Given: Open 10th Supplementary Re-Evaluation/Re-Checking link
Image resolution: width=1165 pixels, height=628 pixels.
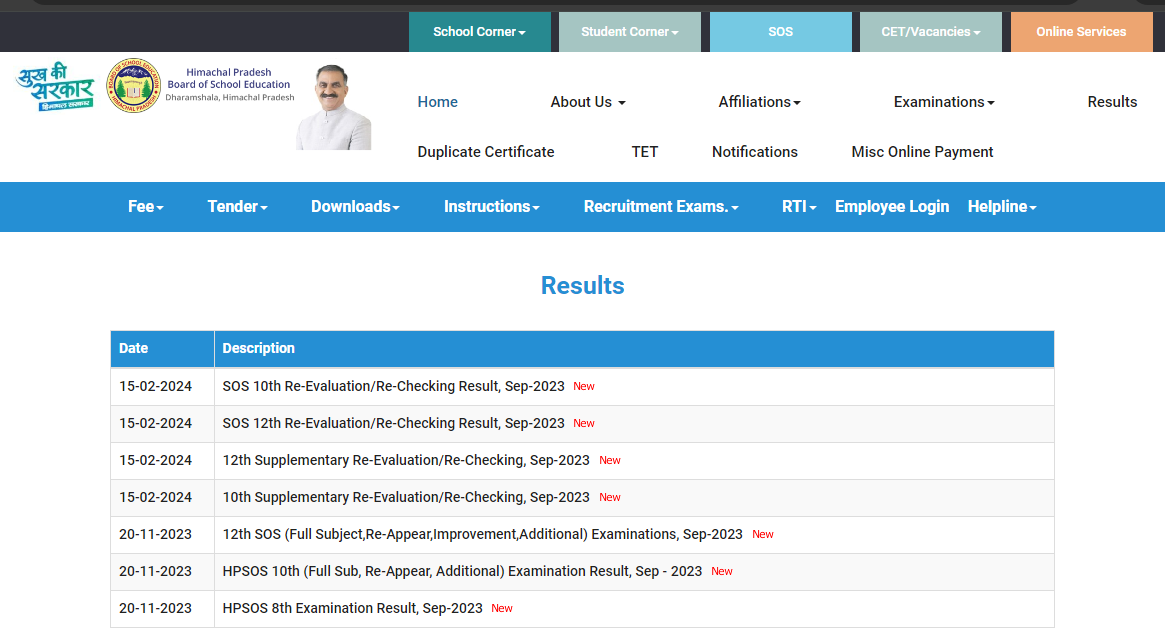Looking at the screenshot, I should (406, 497).
